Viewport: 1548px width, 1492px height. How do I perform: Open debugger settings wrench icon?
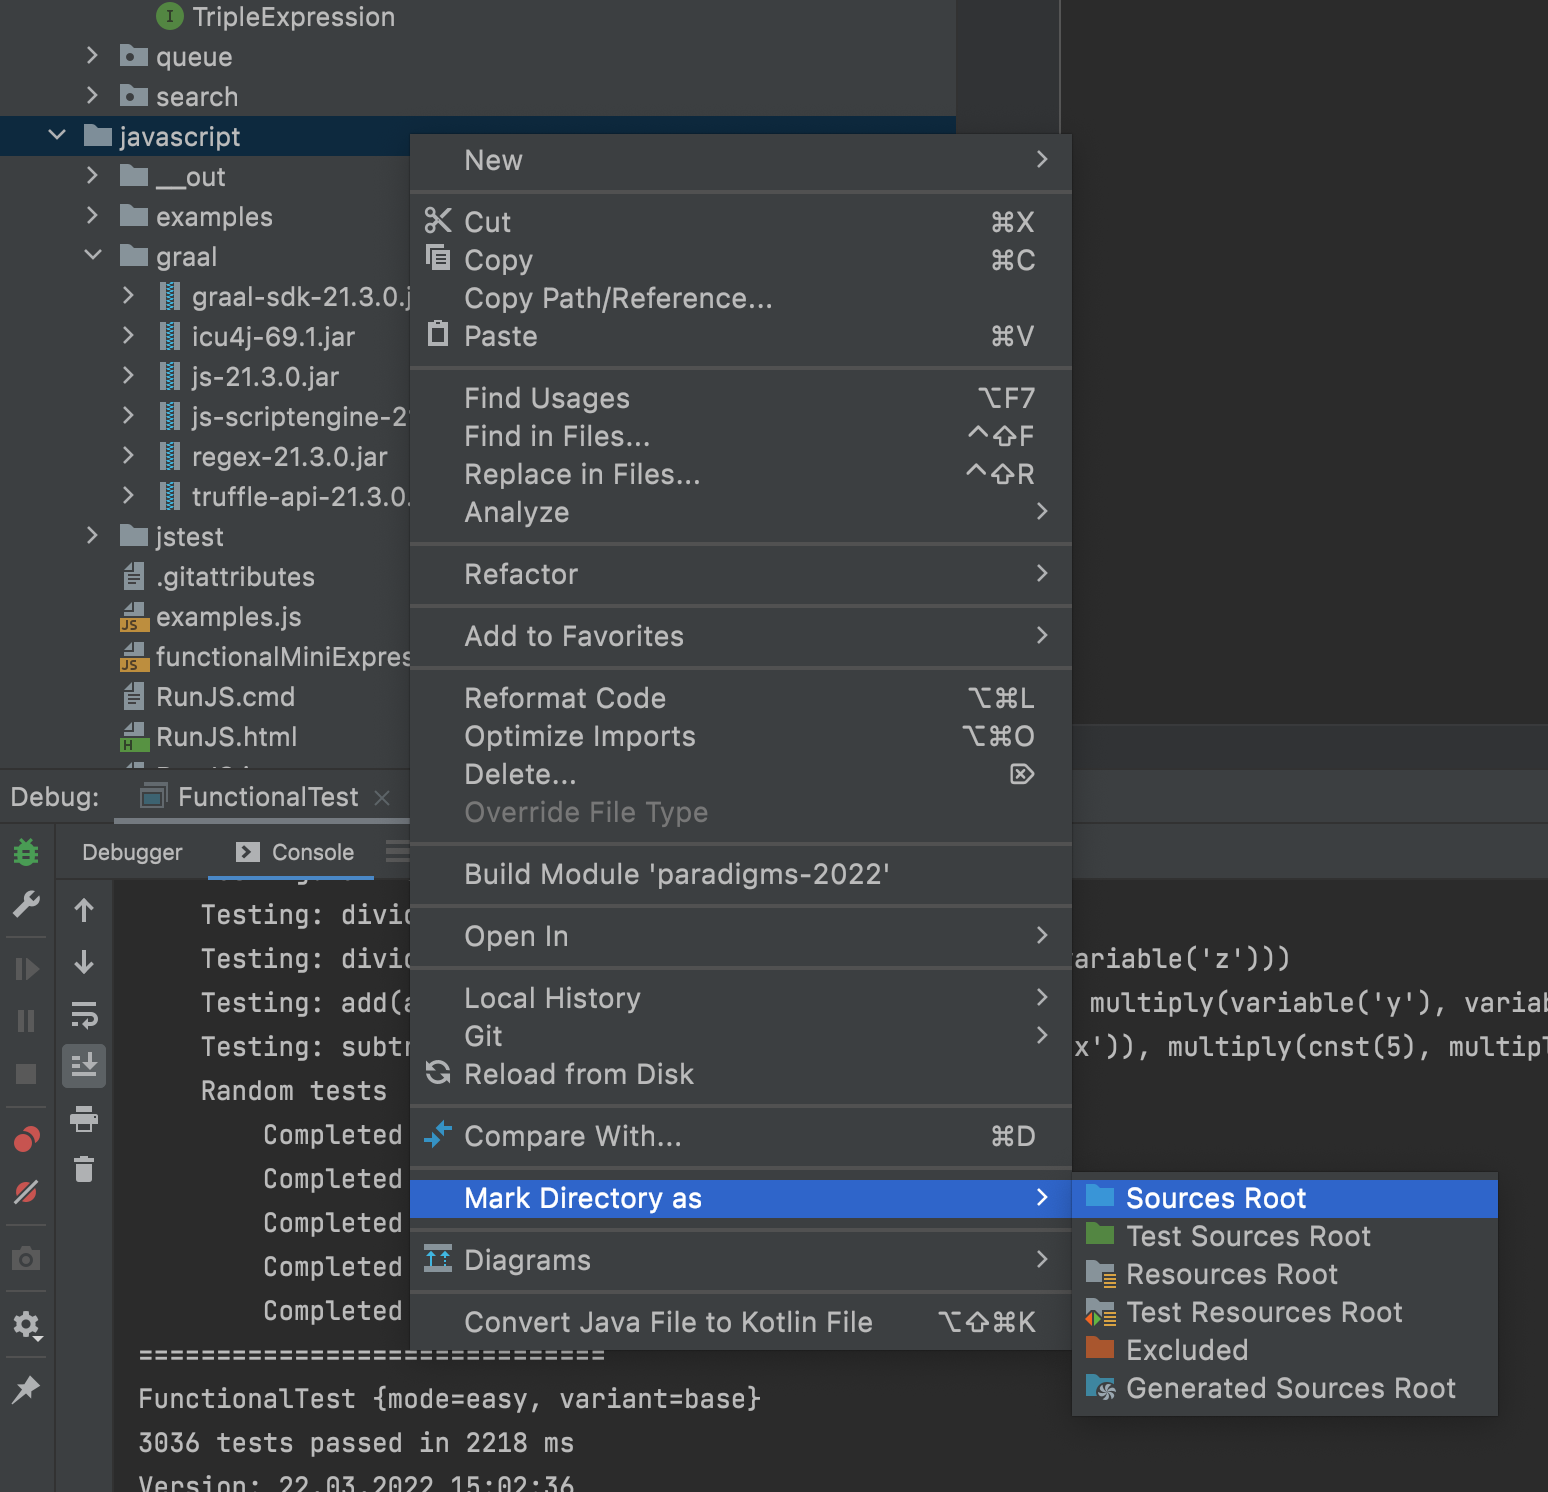(26, 904)
